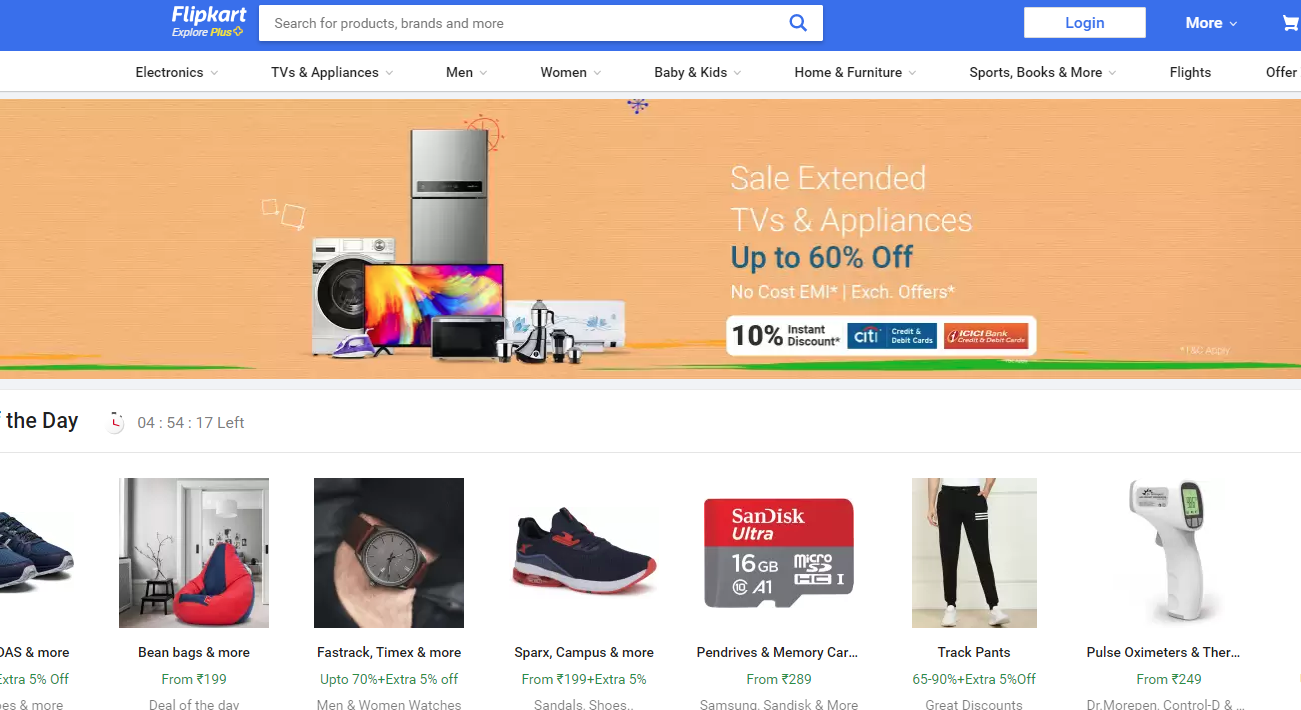This screenshot has width=1301, height=710.
Task: Click 'Deal of the day' subtitle
Action: (x=194, y=703)
